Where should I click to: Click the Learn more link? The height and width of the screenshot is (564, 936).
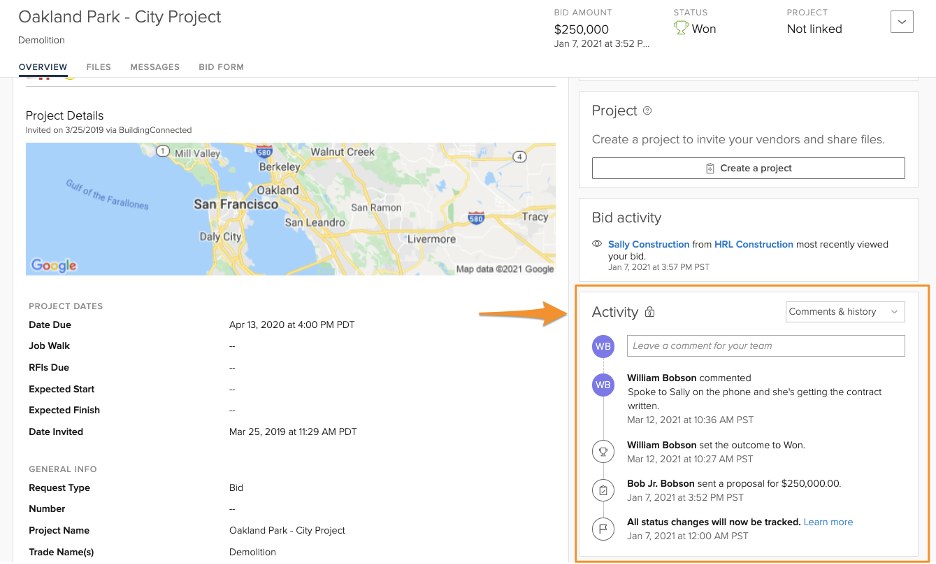pyautogui.click(x=828, y=522)
